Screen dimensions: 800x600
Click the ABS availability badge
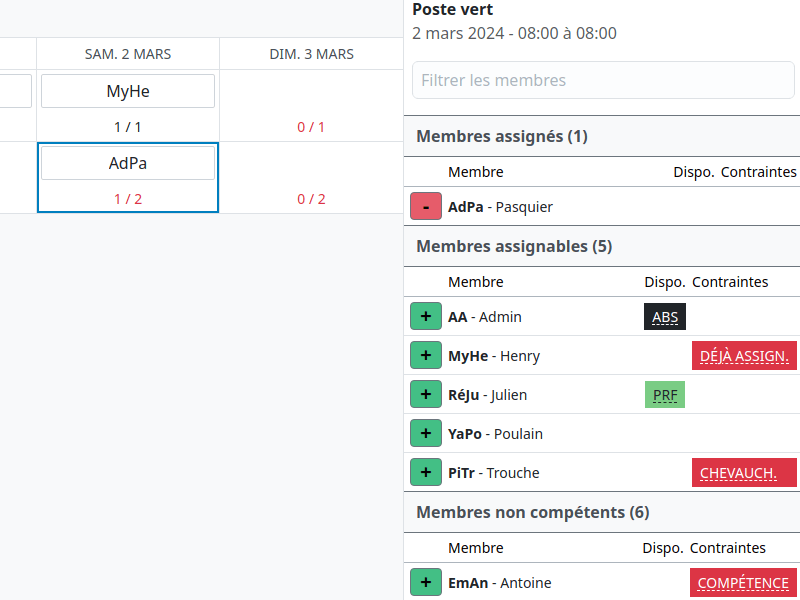665,317
